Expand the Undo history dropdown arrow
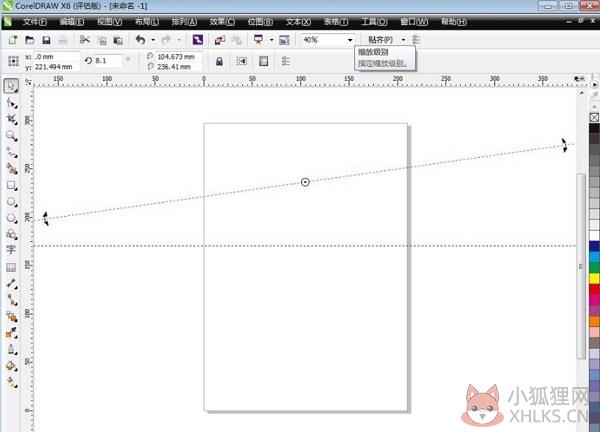This screenshot has height=432, width=600. [x=153, y=40]
